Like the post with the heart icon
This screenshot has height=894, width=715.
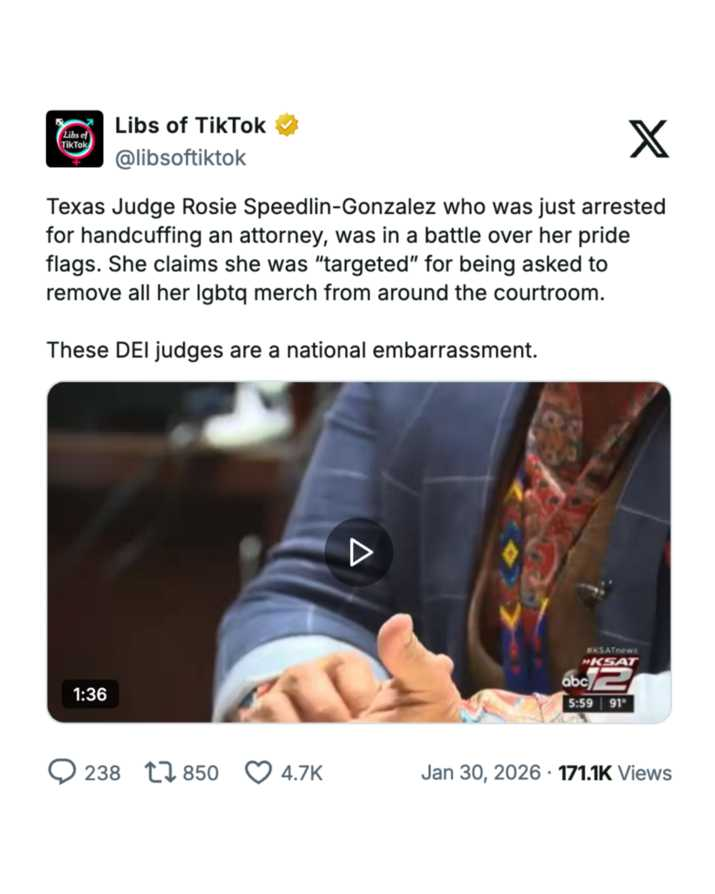(x=258, y=773)
